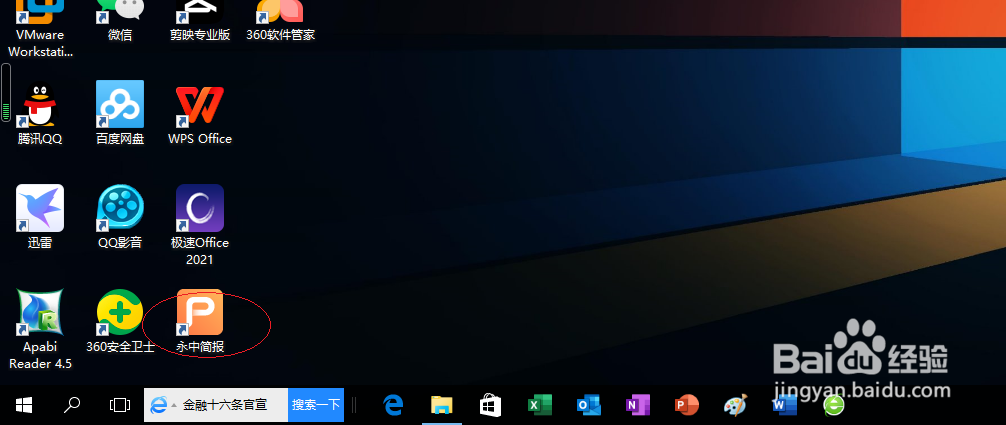
Task: Open the Windows Start menu
Action: pos(24,404)
